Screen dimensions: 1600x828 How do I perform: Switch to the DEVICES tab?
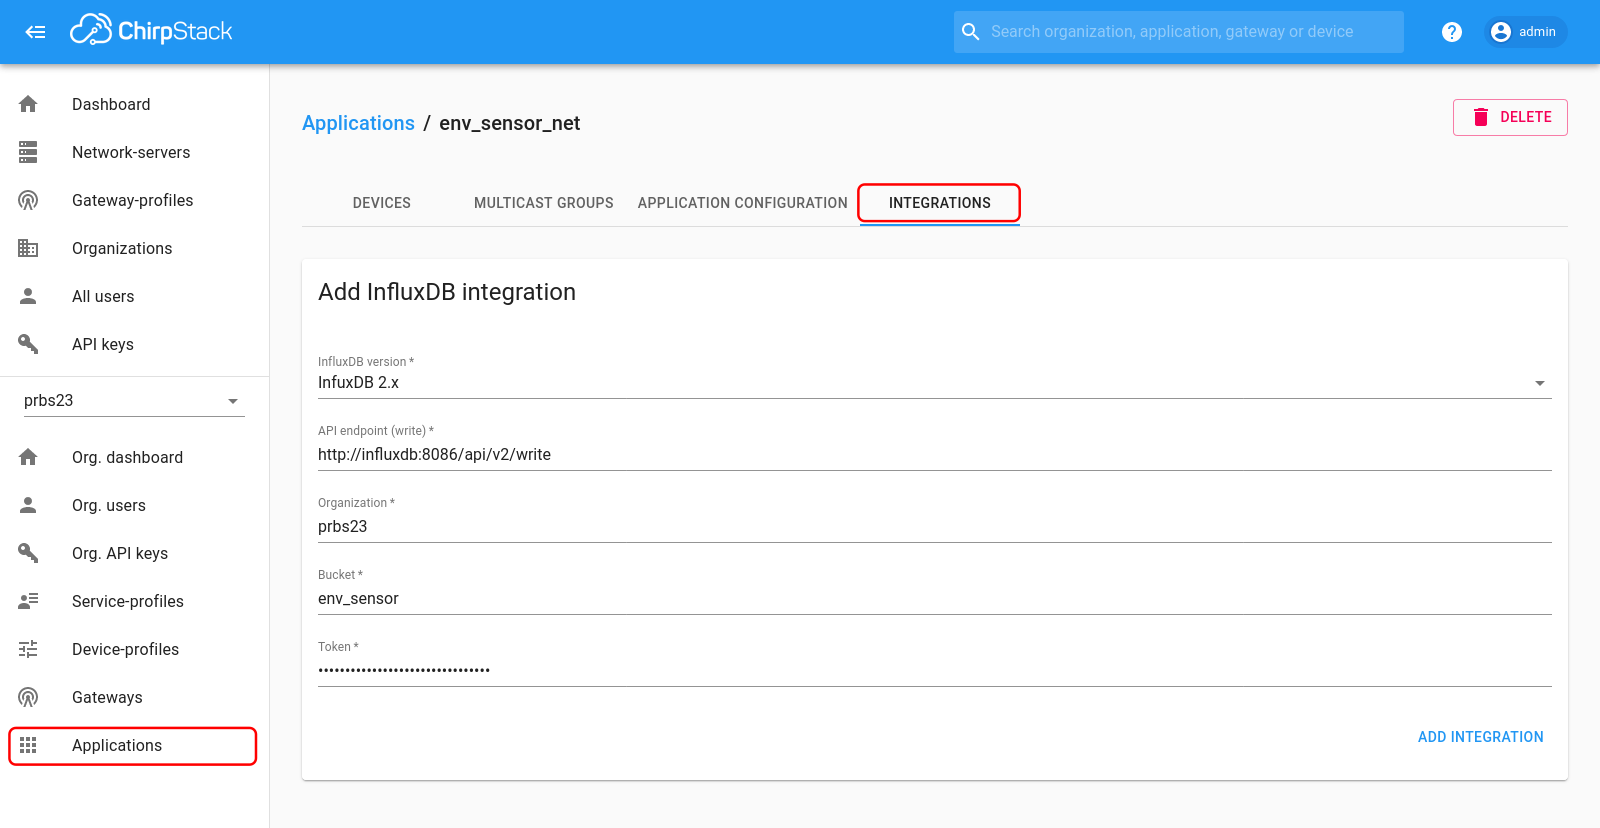click(x=382, y=203)
